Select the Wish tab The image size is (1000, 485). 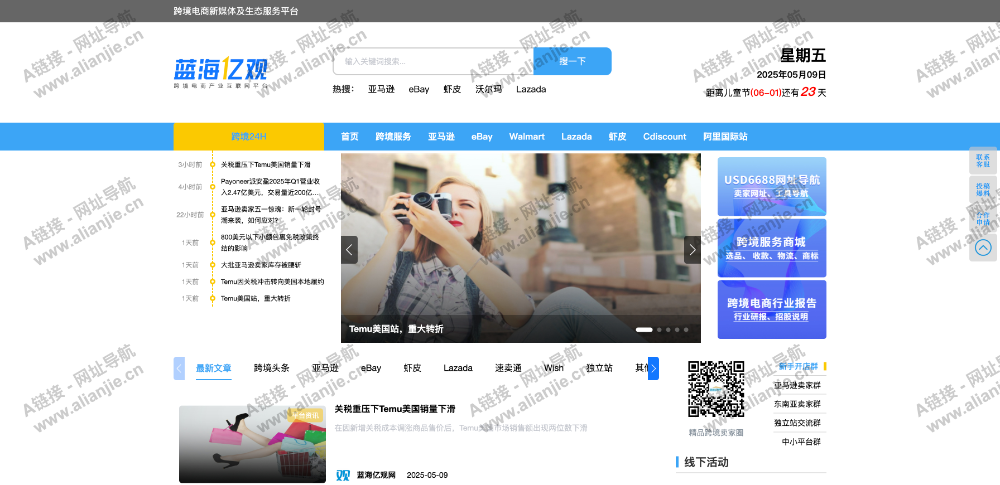pyautogui.click(x=554, y=368)
